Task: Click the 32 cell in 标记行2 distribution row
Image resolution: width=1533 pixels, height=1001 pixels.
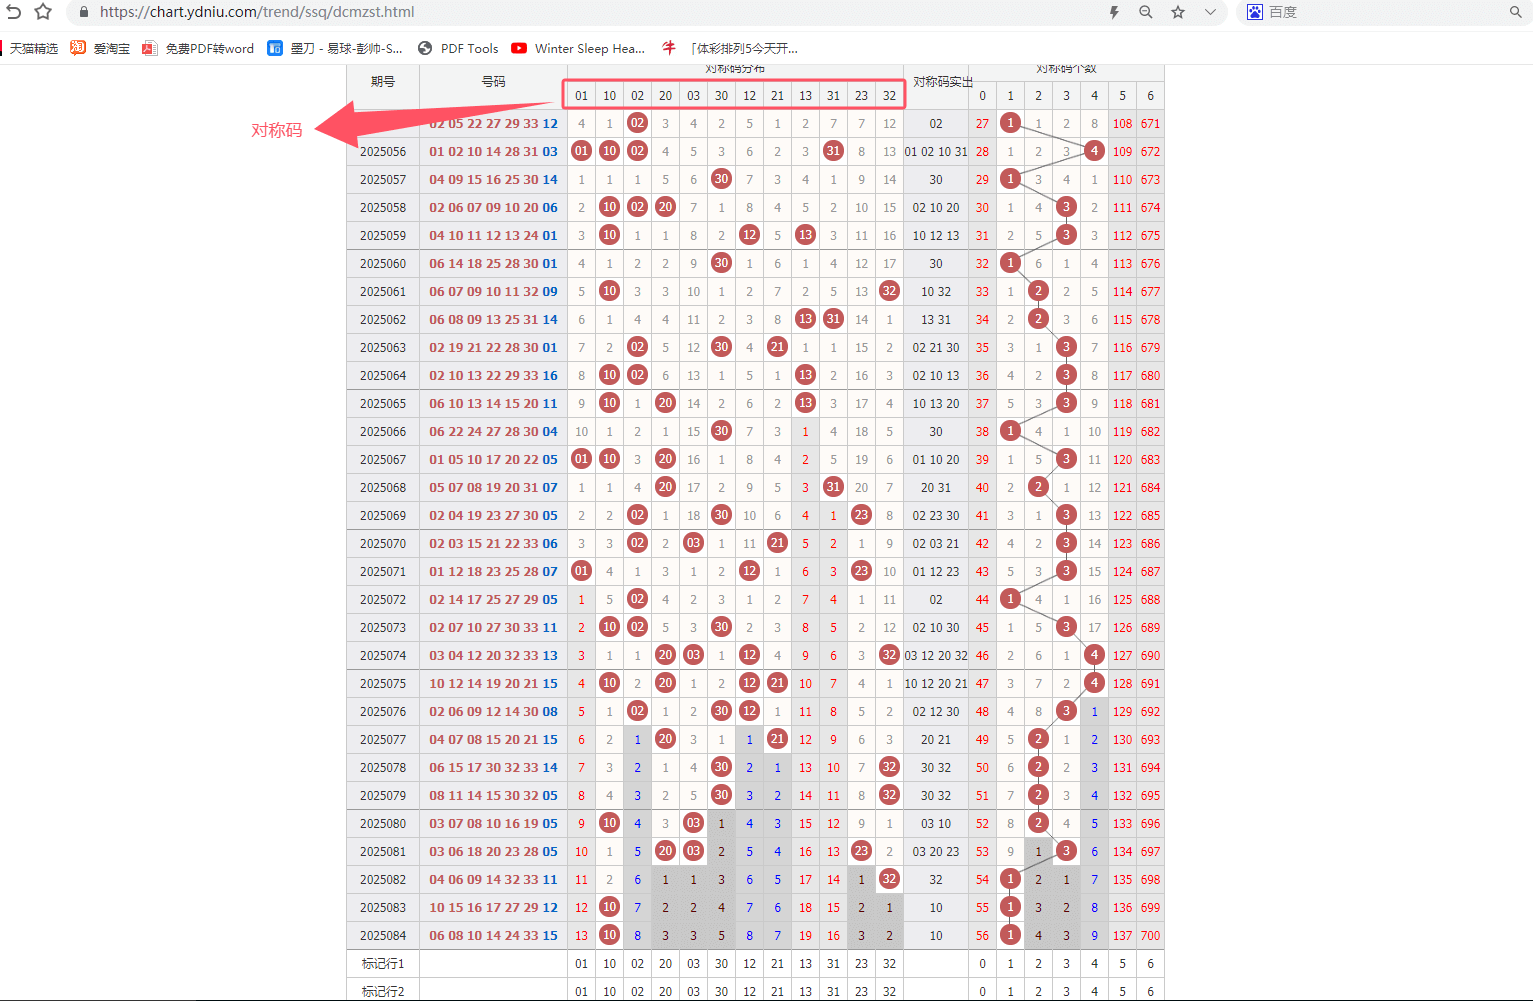Action: pos(889,991)
